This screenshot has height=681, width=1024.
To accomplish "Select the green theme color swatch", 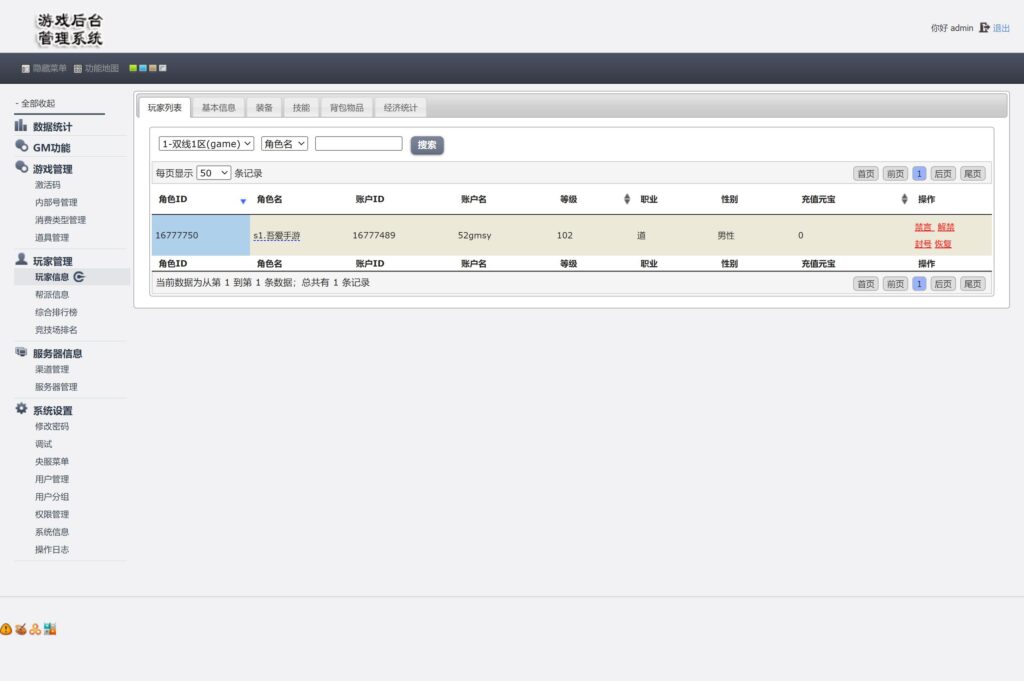I will 133,68.
